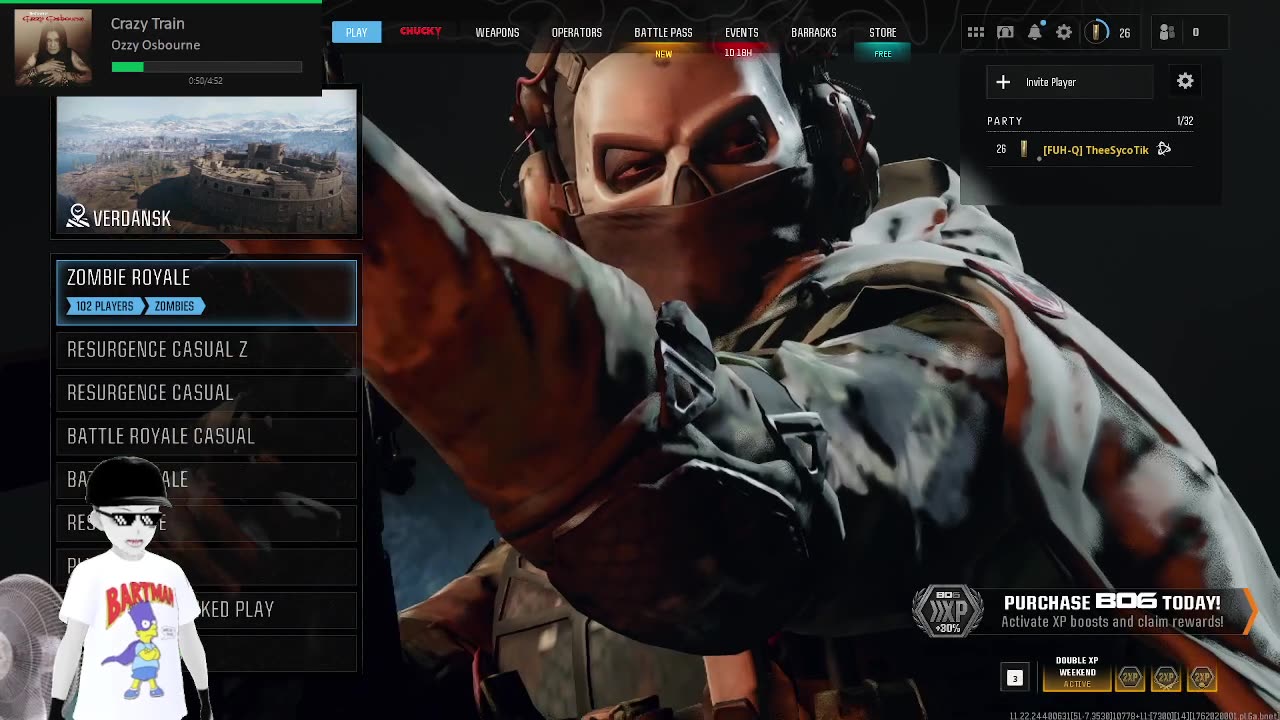Viewport: 1280px width, 720px height.
Task: Click the ZOMBIES tag
Action: (174, 306)
